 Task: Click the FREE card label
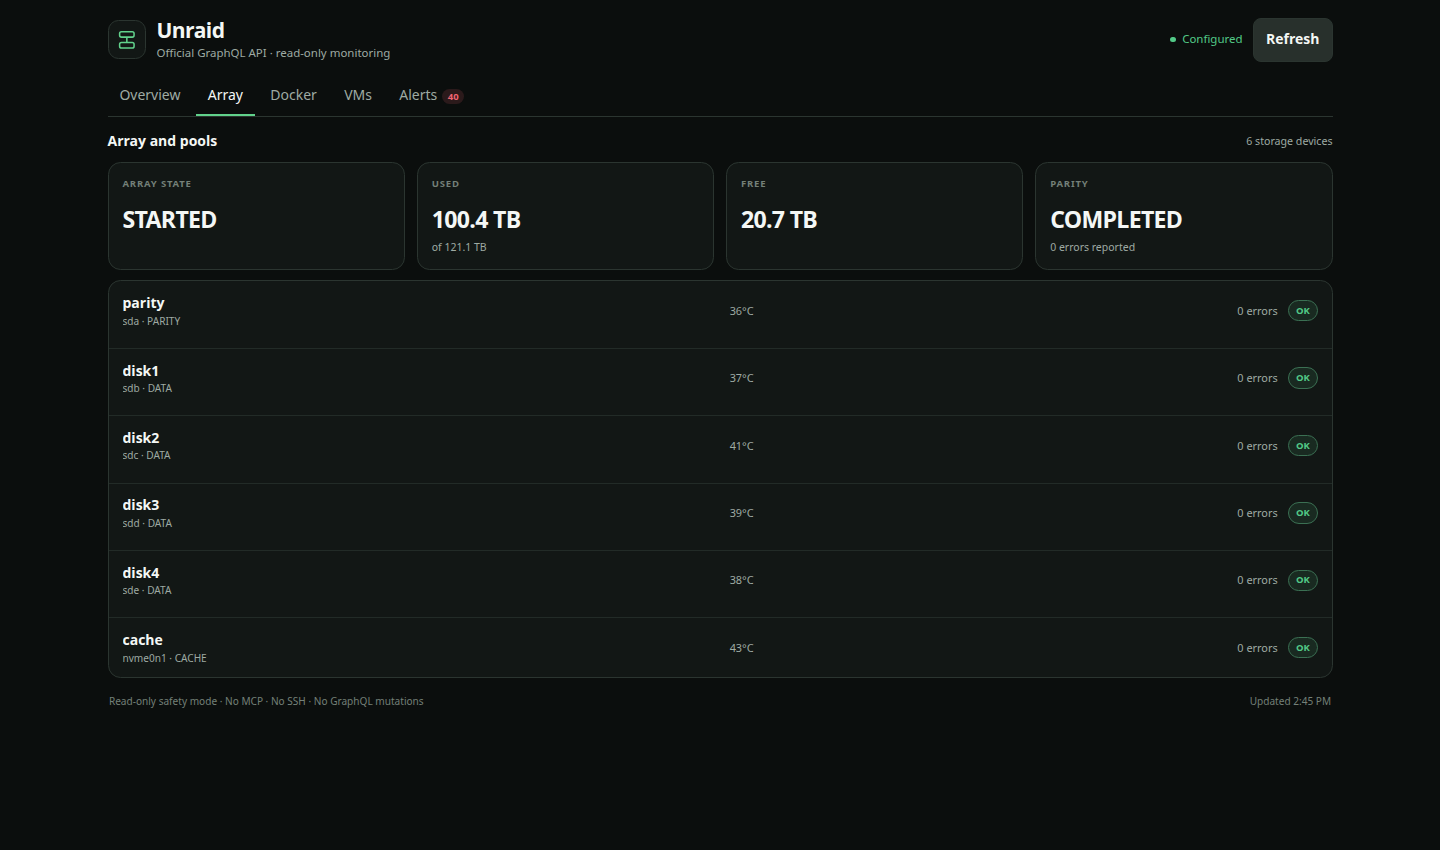(x=753, y=184)
